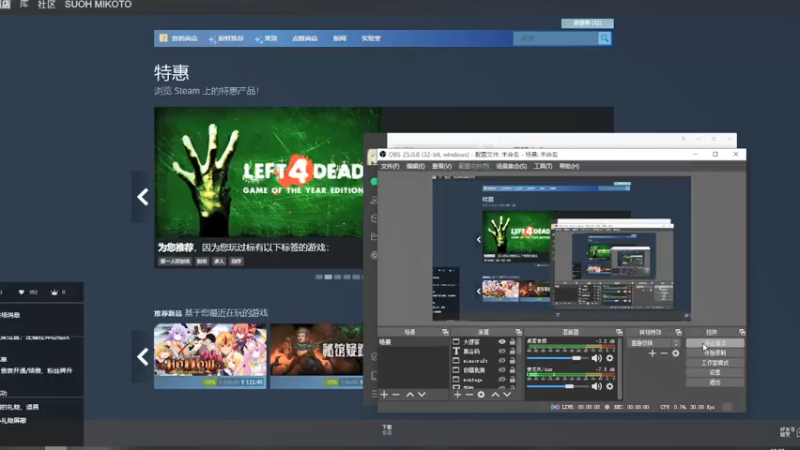Open the Steam wishlist (12) button

pyautogui.click(x=587, y=23)
